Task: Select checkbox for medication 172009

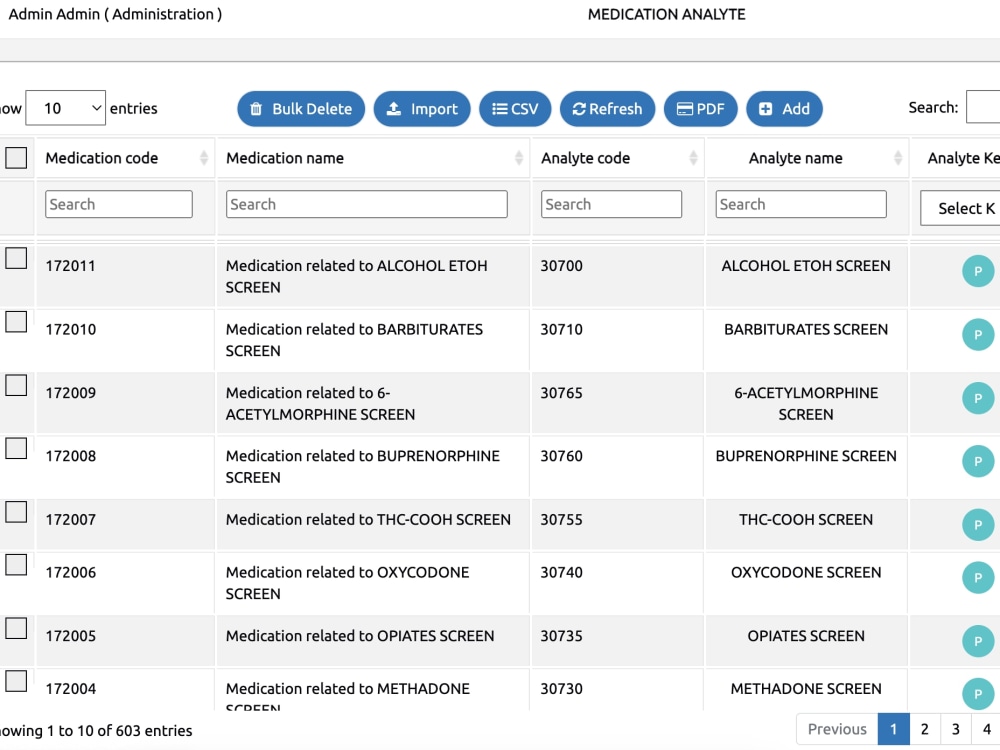Action: [x=16, y=385]
